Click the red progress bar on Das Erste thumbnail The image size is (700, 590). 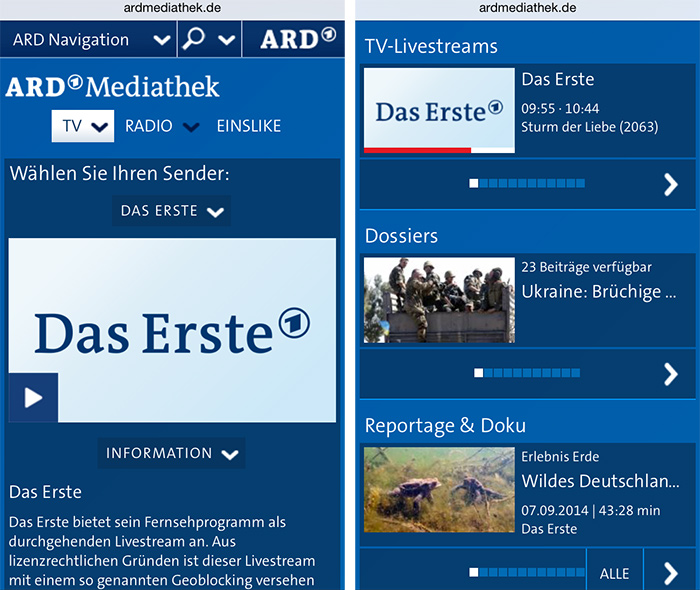tap(417, 150)
